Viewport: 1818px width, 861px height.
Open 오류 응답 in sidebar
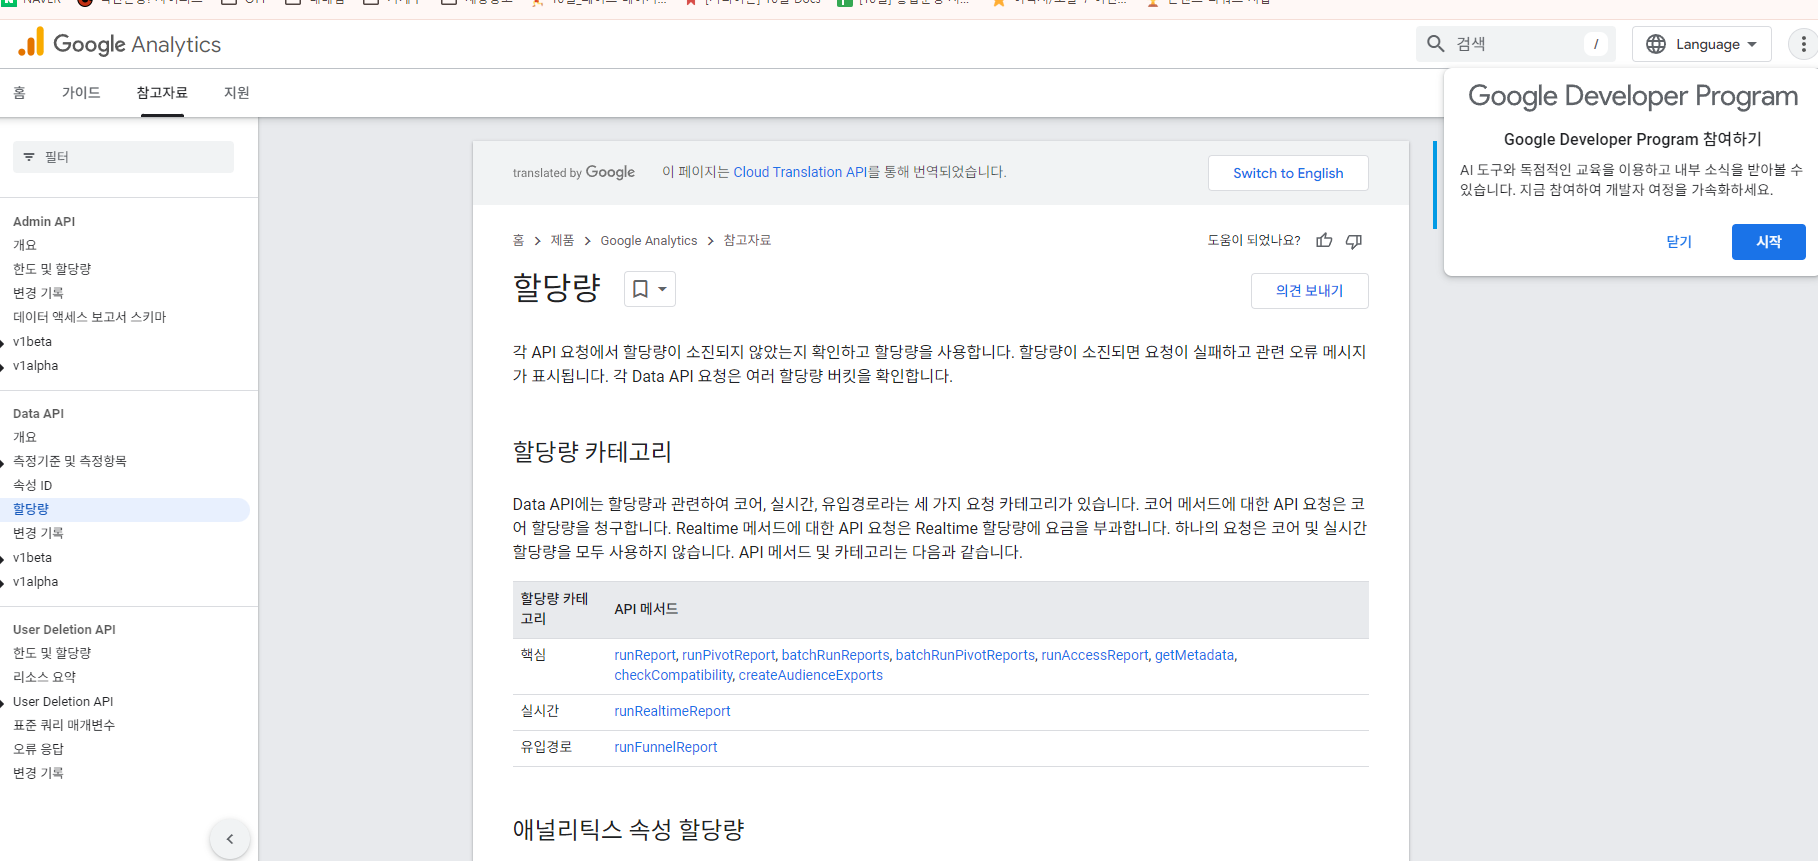pos(38,749)
